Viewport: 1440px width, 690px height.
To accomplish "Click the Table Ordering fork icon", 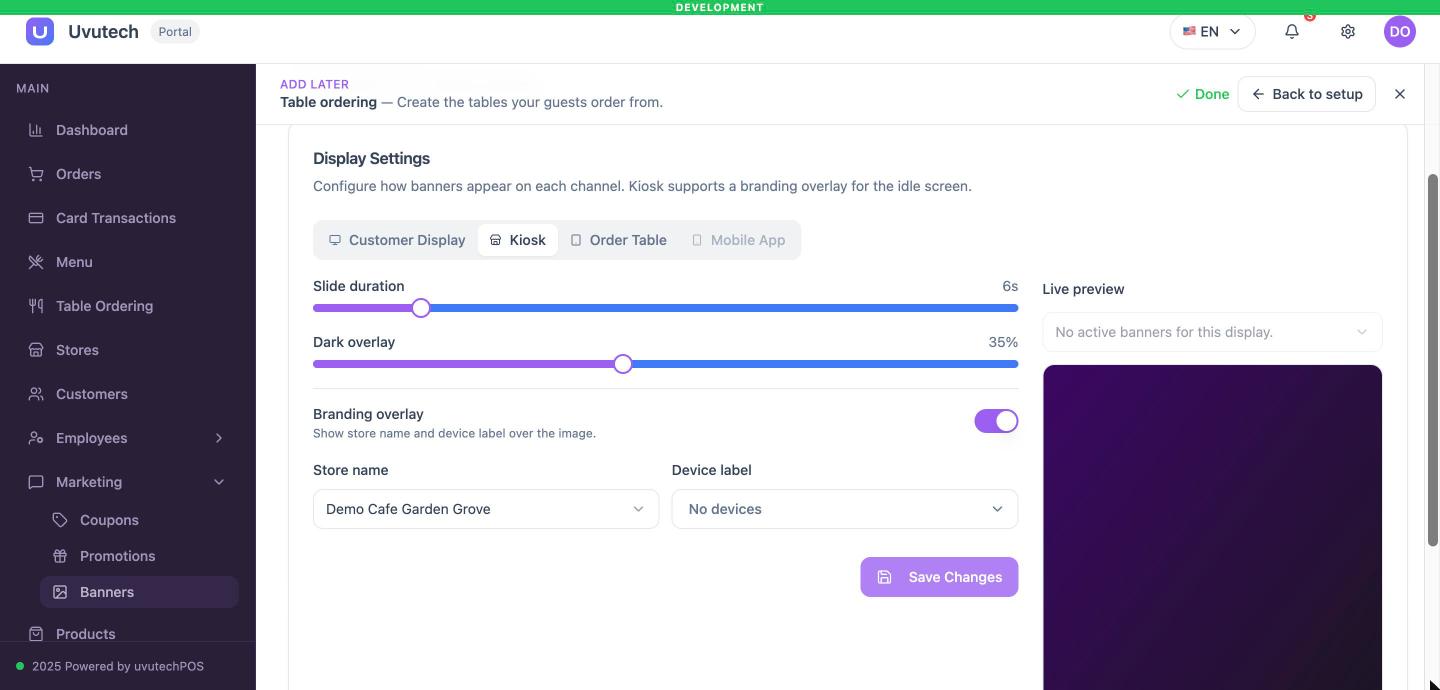I will 36,306.
